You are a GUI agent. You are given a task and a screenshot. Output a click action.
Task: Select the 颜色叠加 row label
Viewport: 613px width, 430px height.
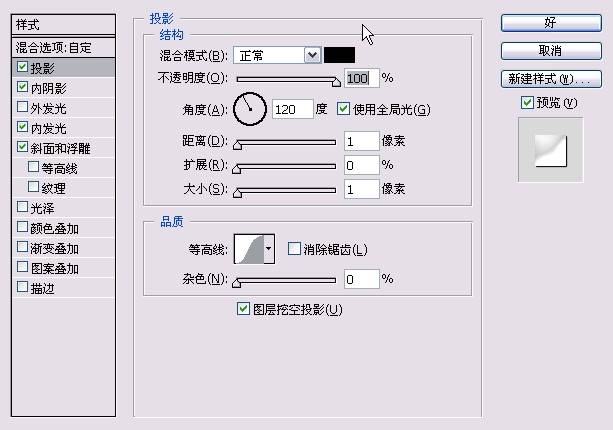(55, 228)
